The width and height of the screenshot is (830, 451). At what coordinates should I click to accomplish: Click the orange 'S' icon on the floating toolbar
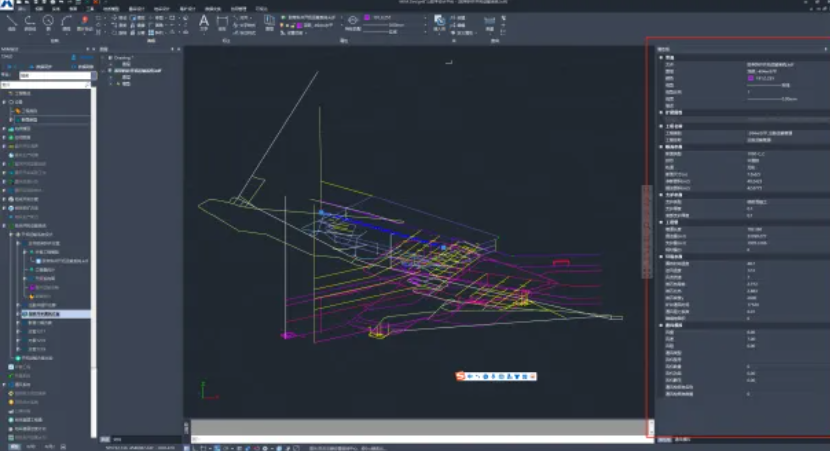459,376
